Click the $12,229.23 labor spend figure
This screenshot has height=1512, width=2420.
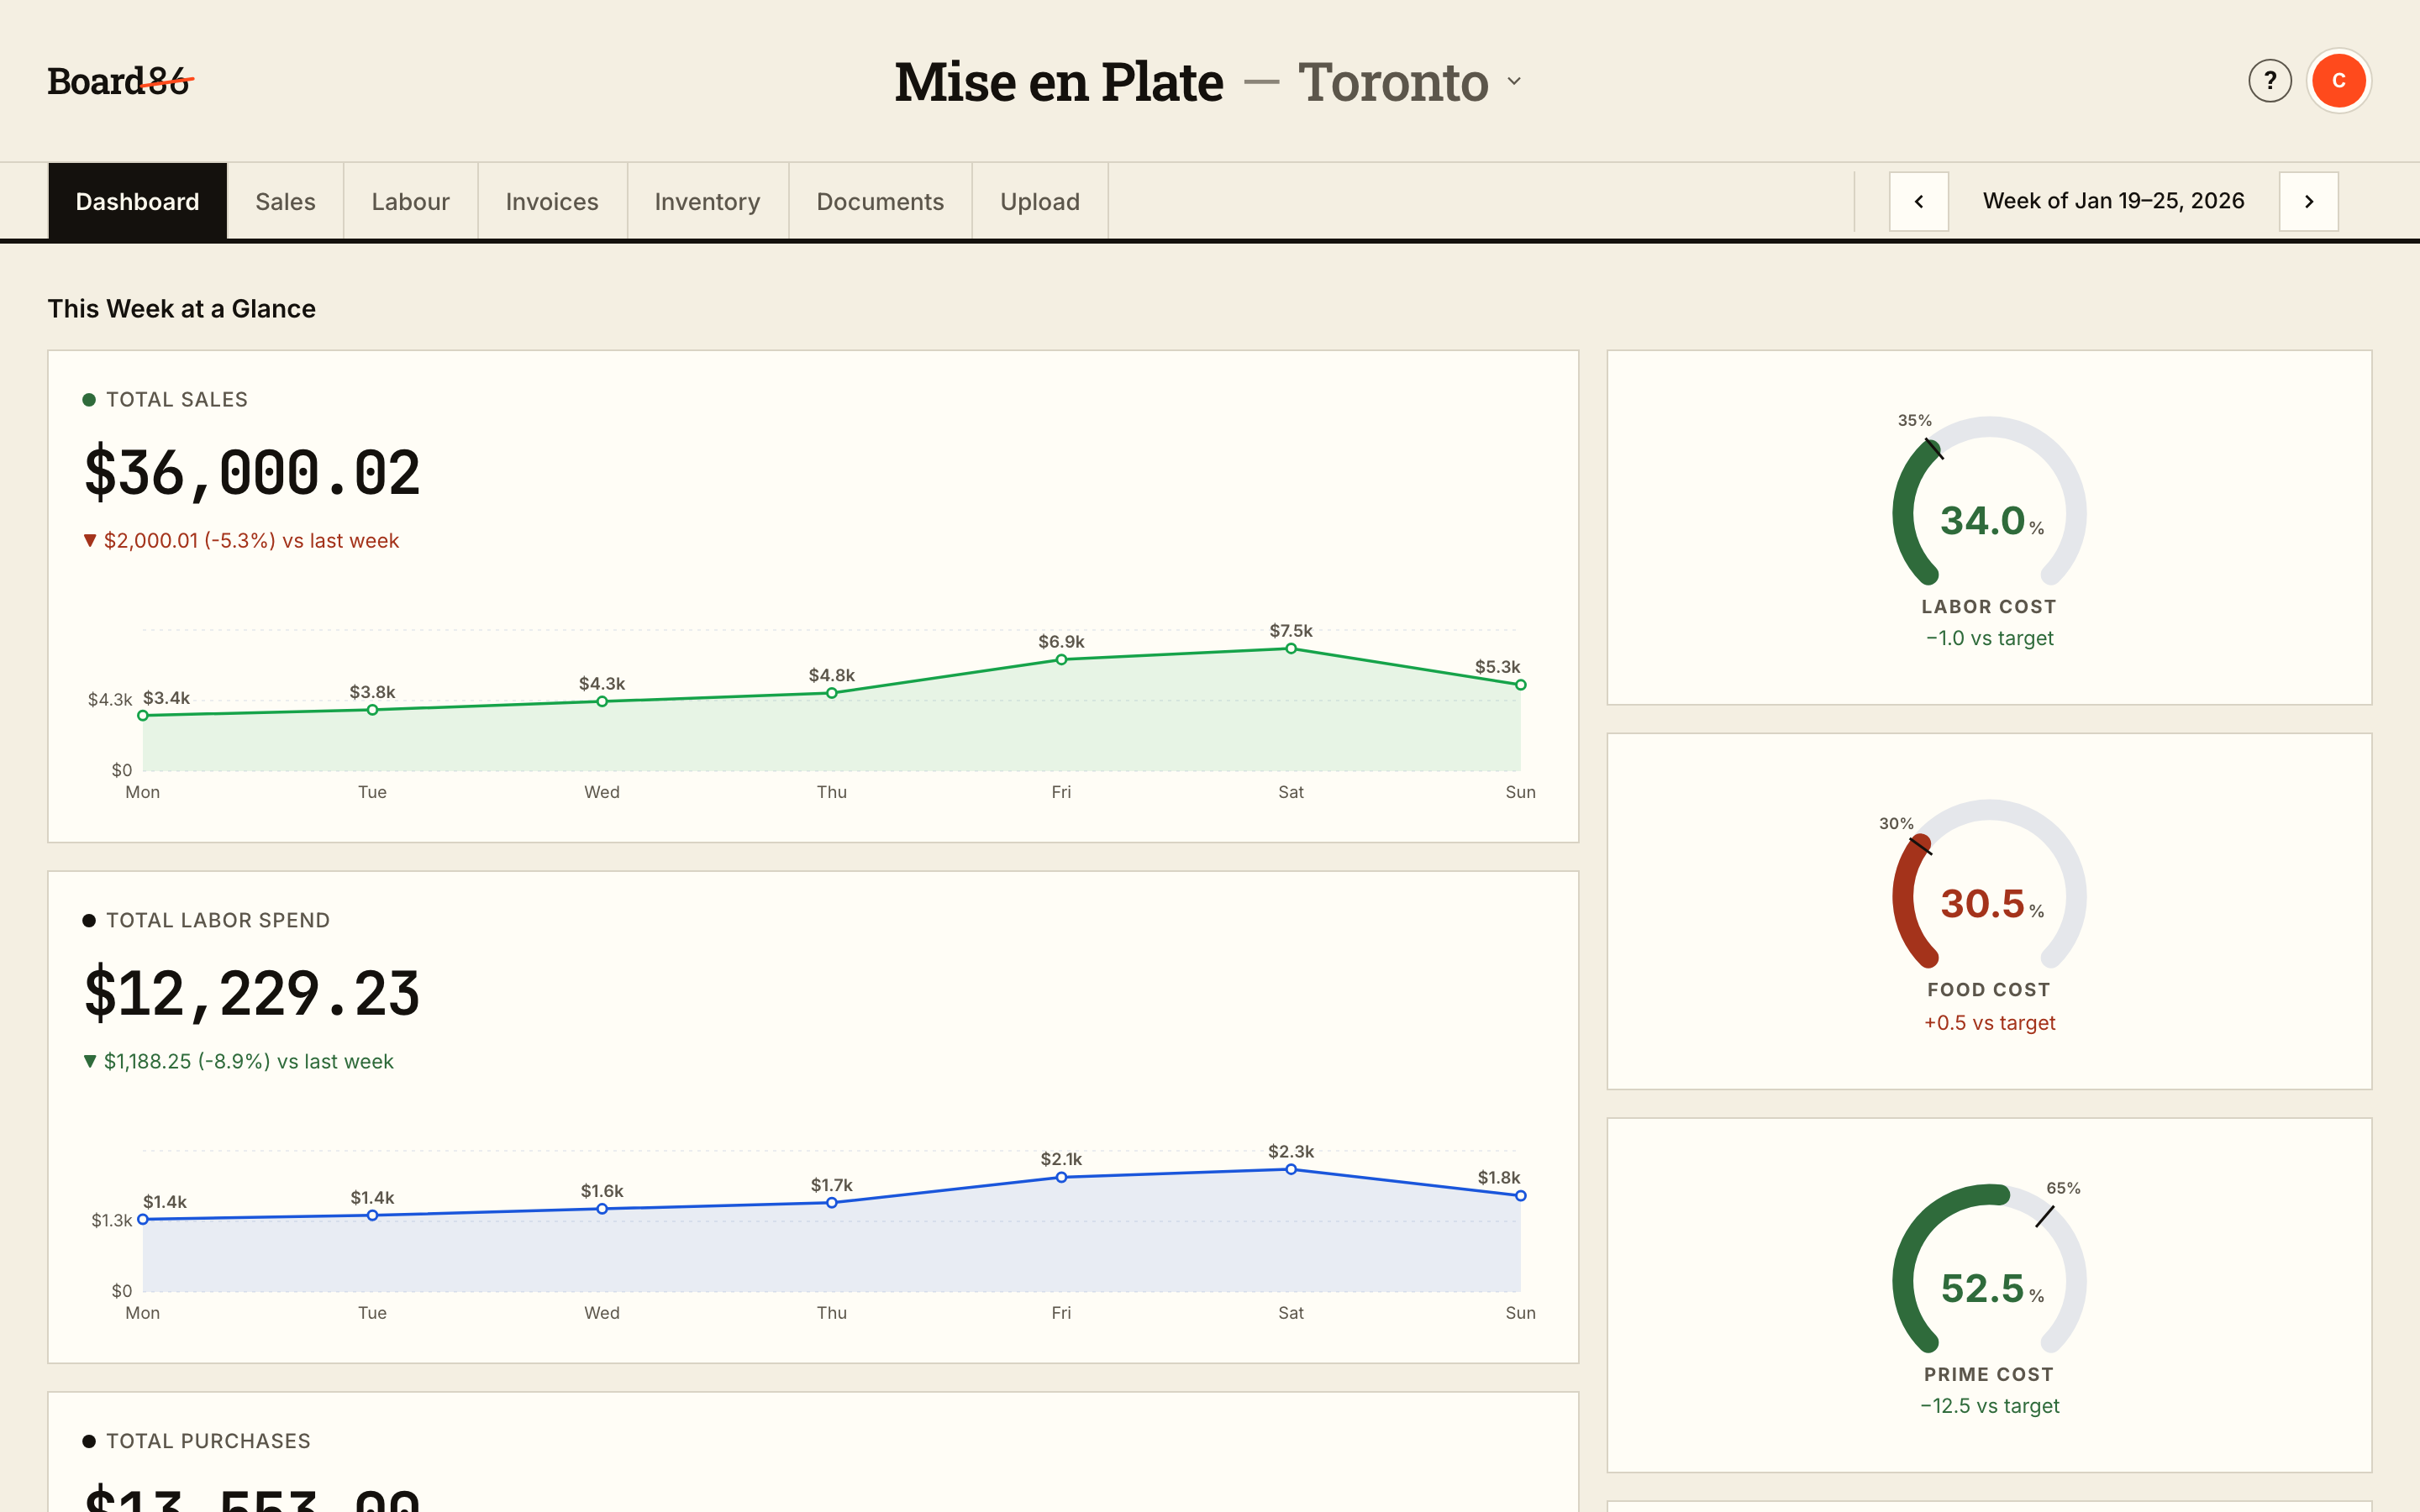(252, 993)
